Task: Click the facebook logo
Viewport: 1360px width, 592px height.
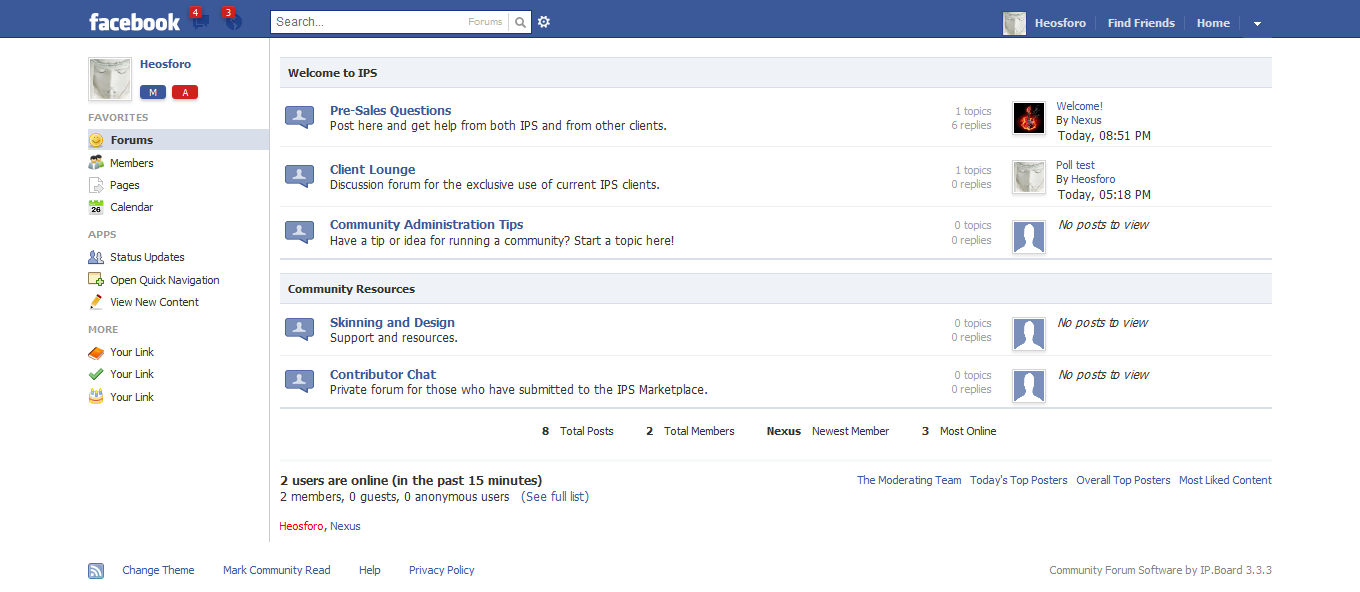Action: 134,21
